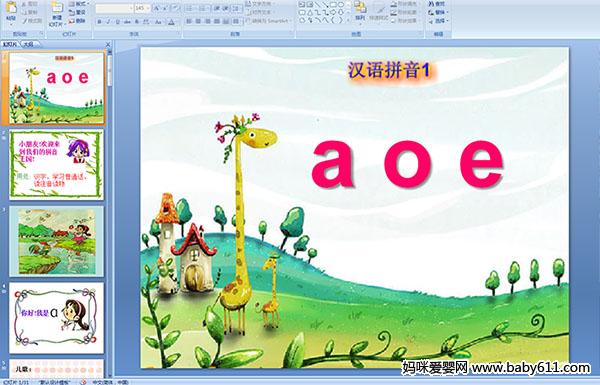Click the Reset slide icon
This screenshot has height=385, width=600.
point(72,12)
